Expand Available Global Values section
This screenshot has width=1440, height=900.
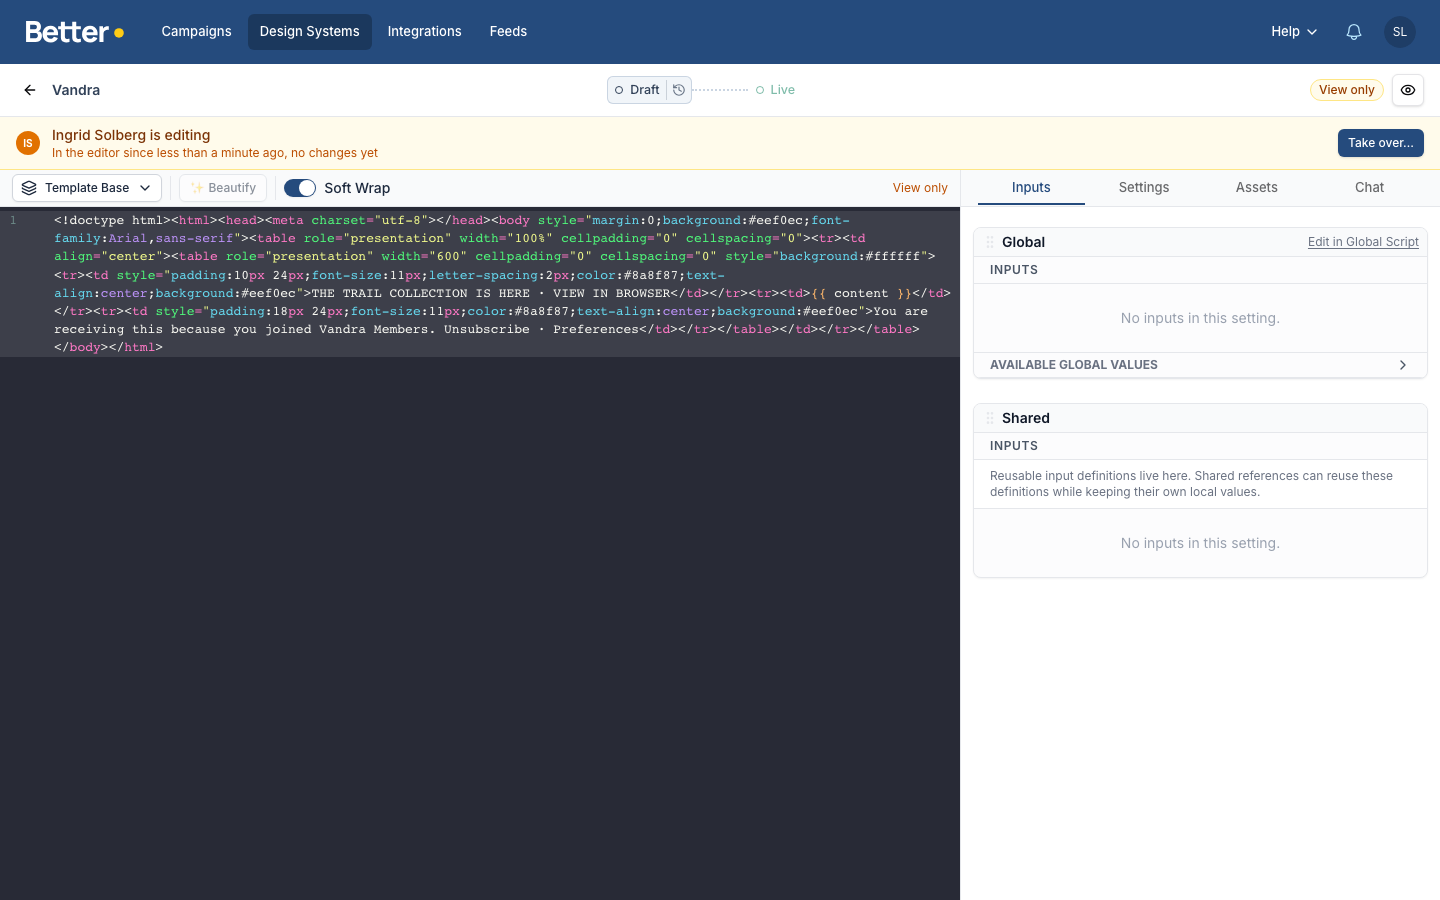(x=1200, y=365)
